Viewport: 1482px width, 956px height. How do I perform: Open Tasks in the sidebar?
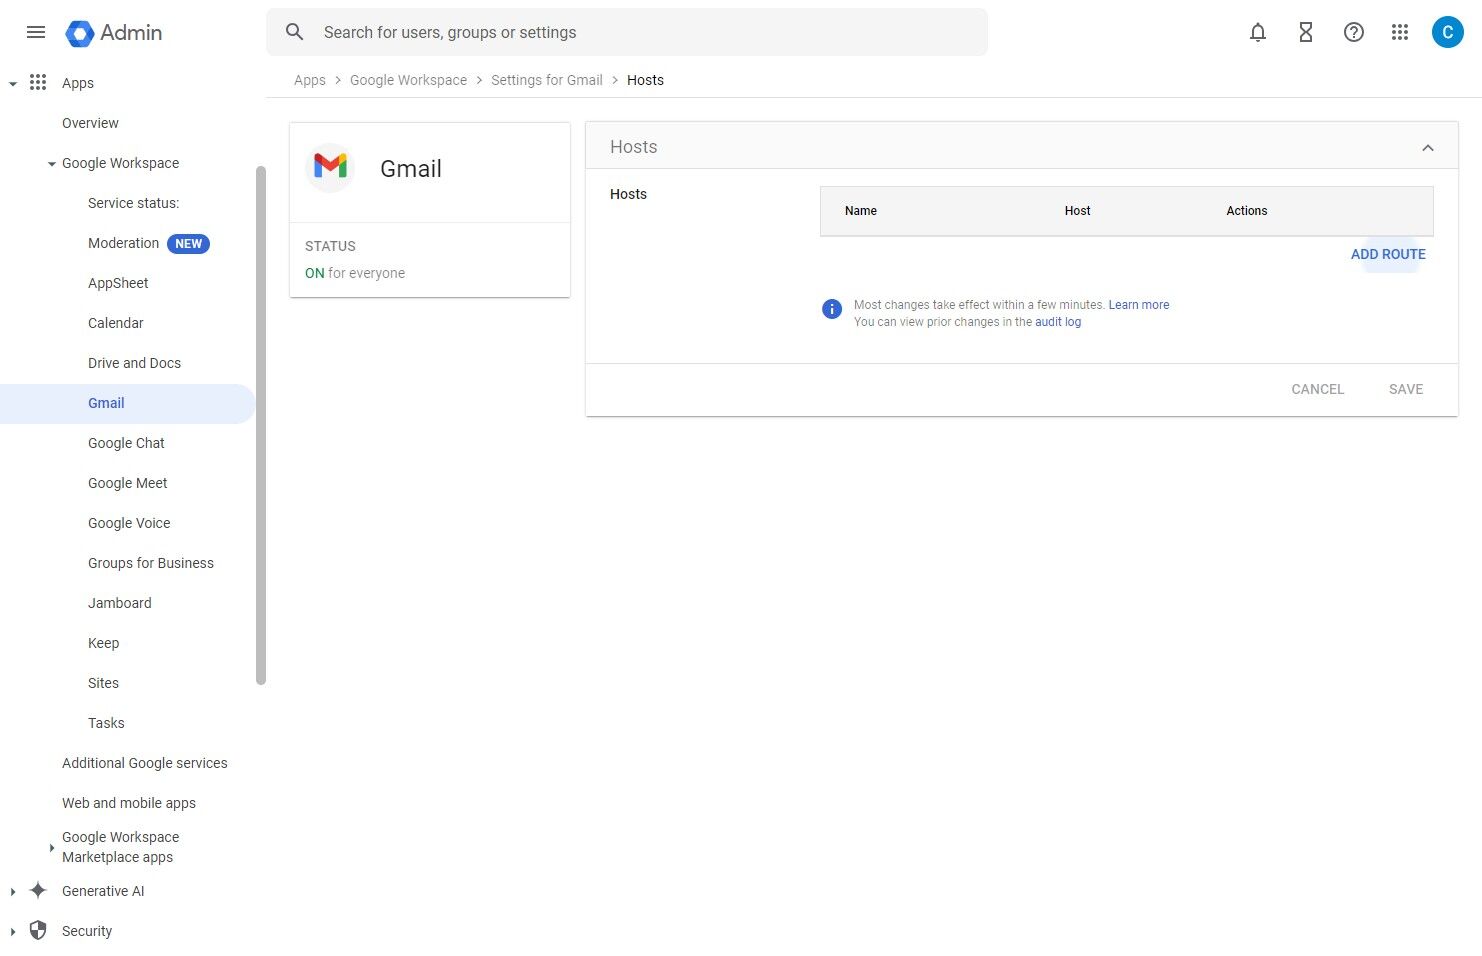[x=106, y=723]
